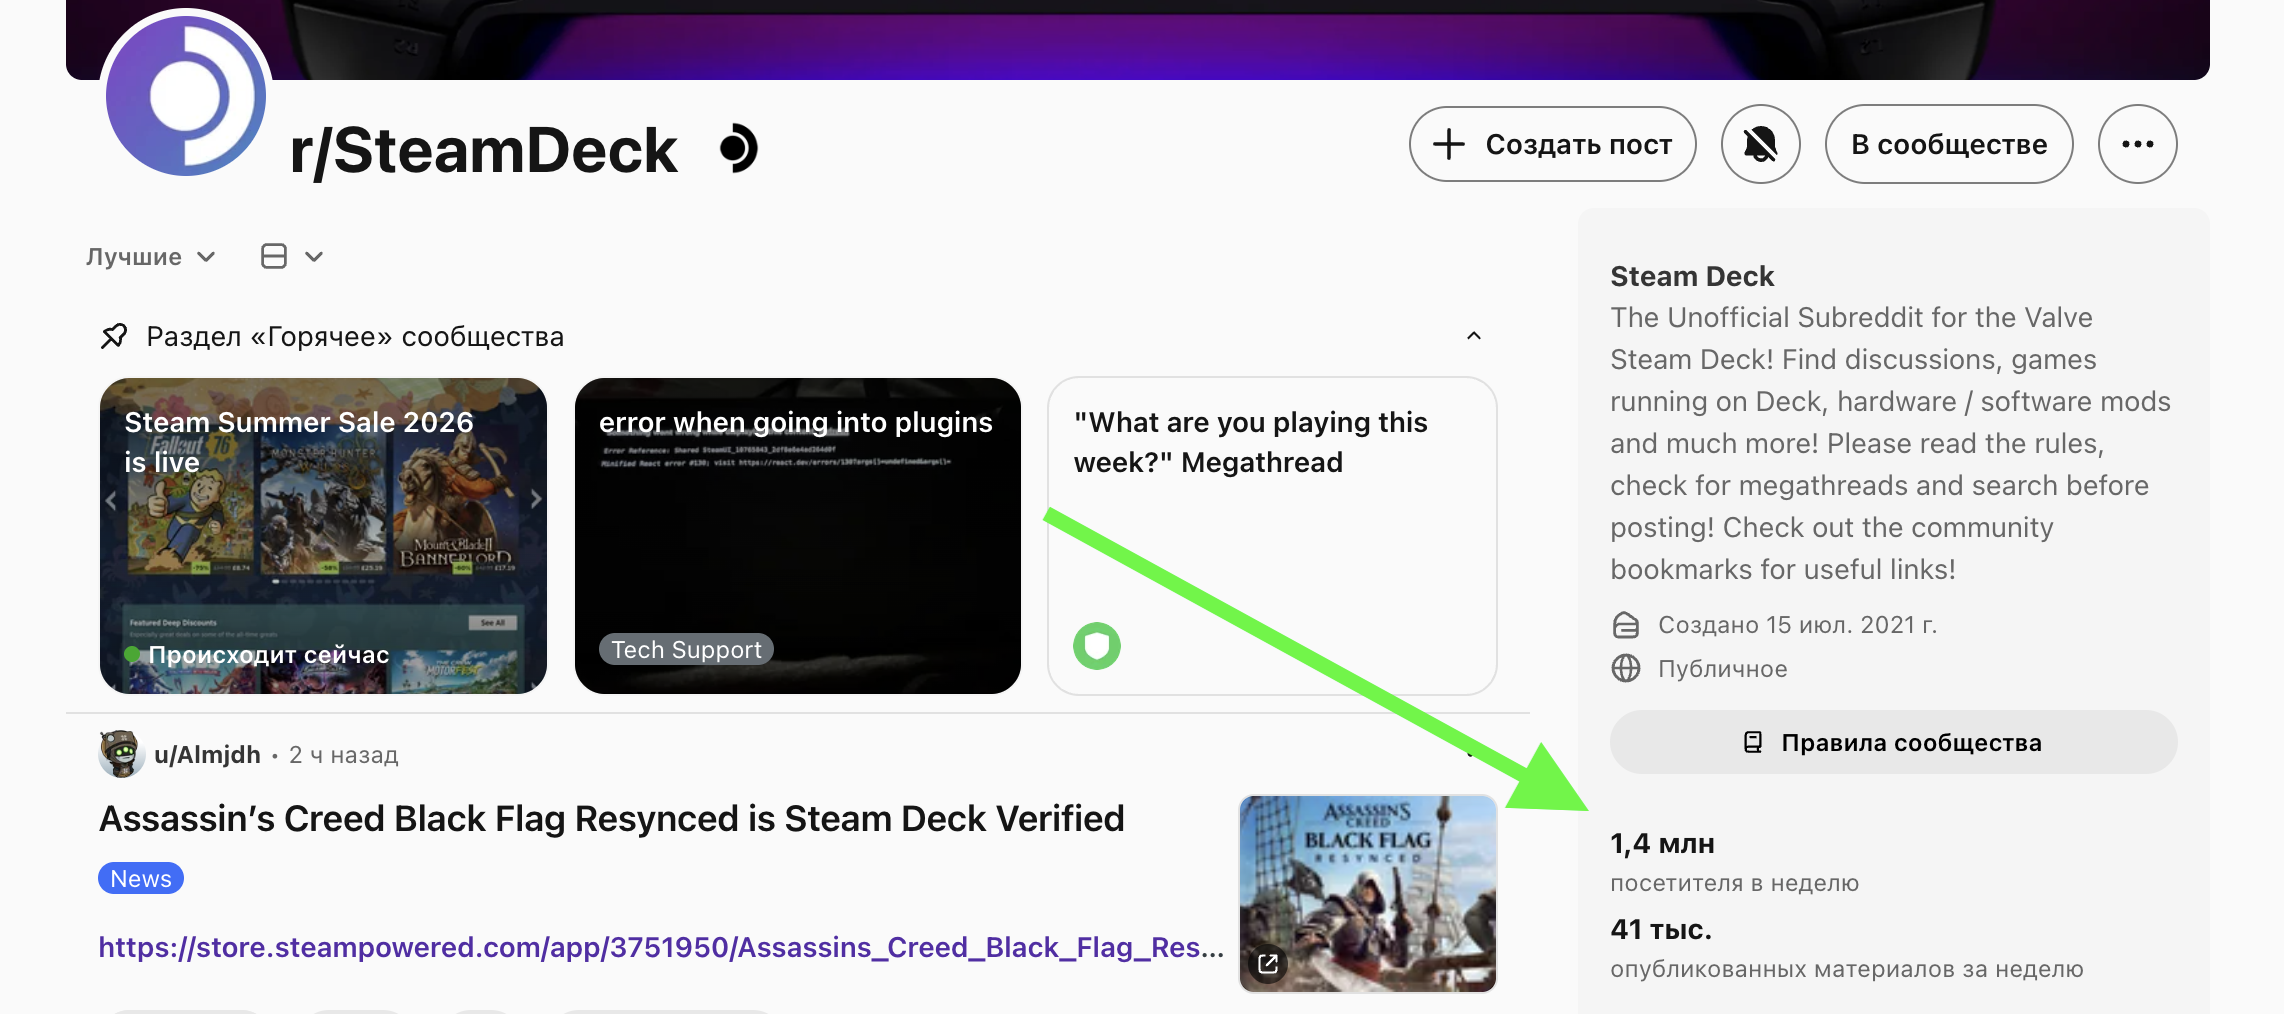Open the What are you playing Megathread
Viewport: 2284px width, 1014px height.
pos(1272,536)
